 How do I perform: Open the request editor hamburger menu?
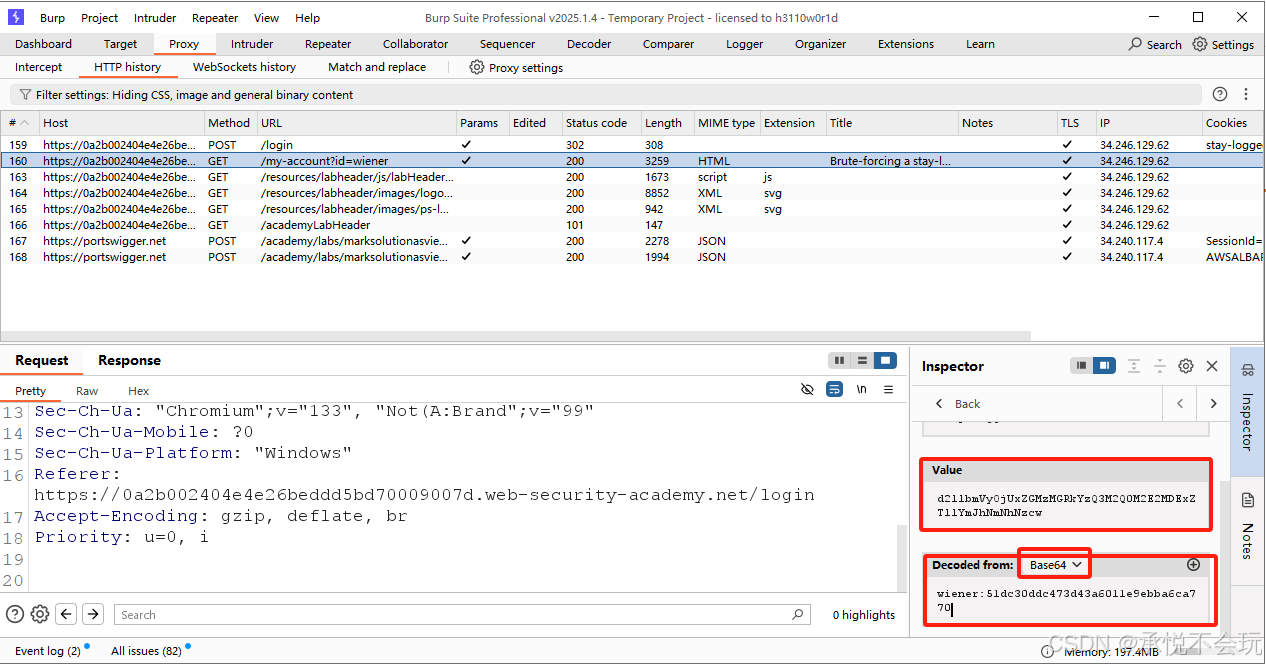[888, 390]
